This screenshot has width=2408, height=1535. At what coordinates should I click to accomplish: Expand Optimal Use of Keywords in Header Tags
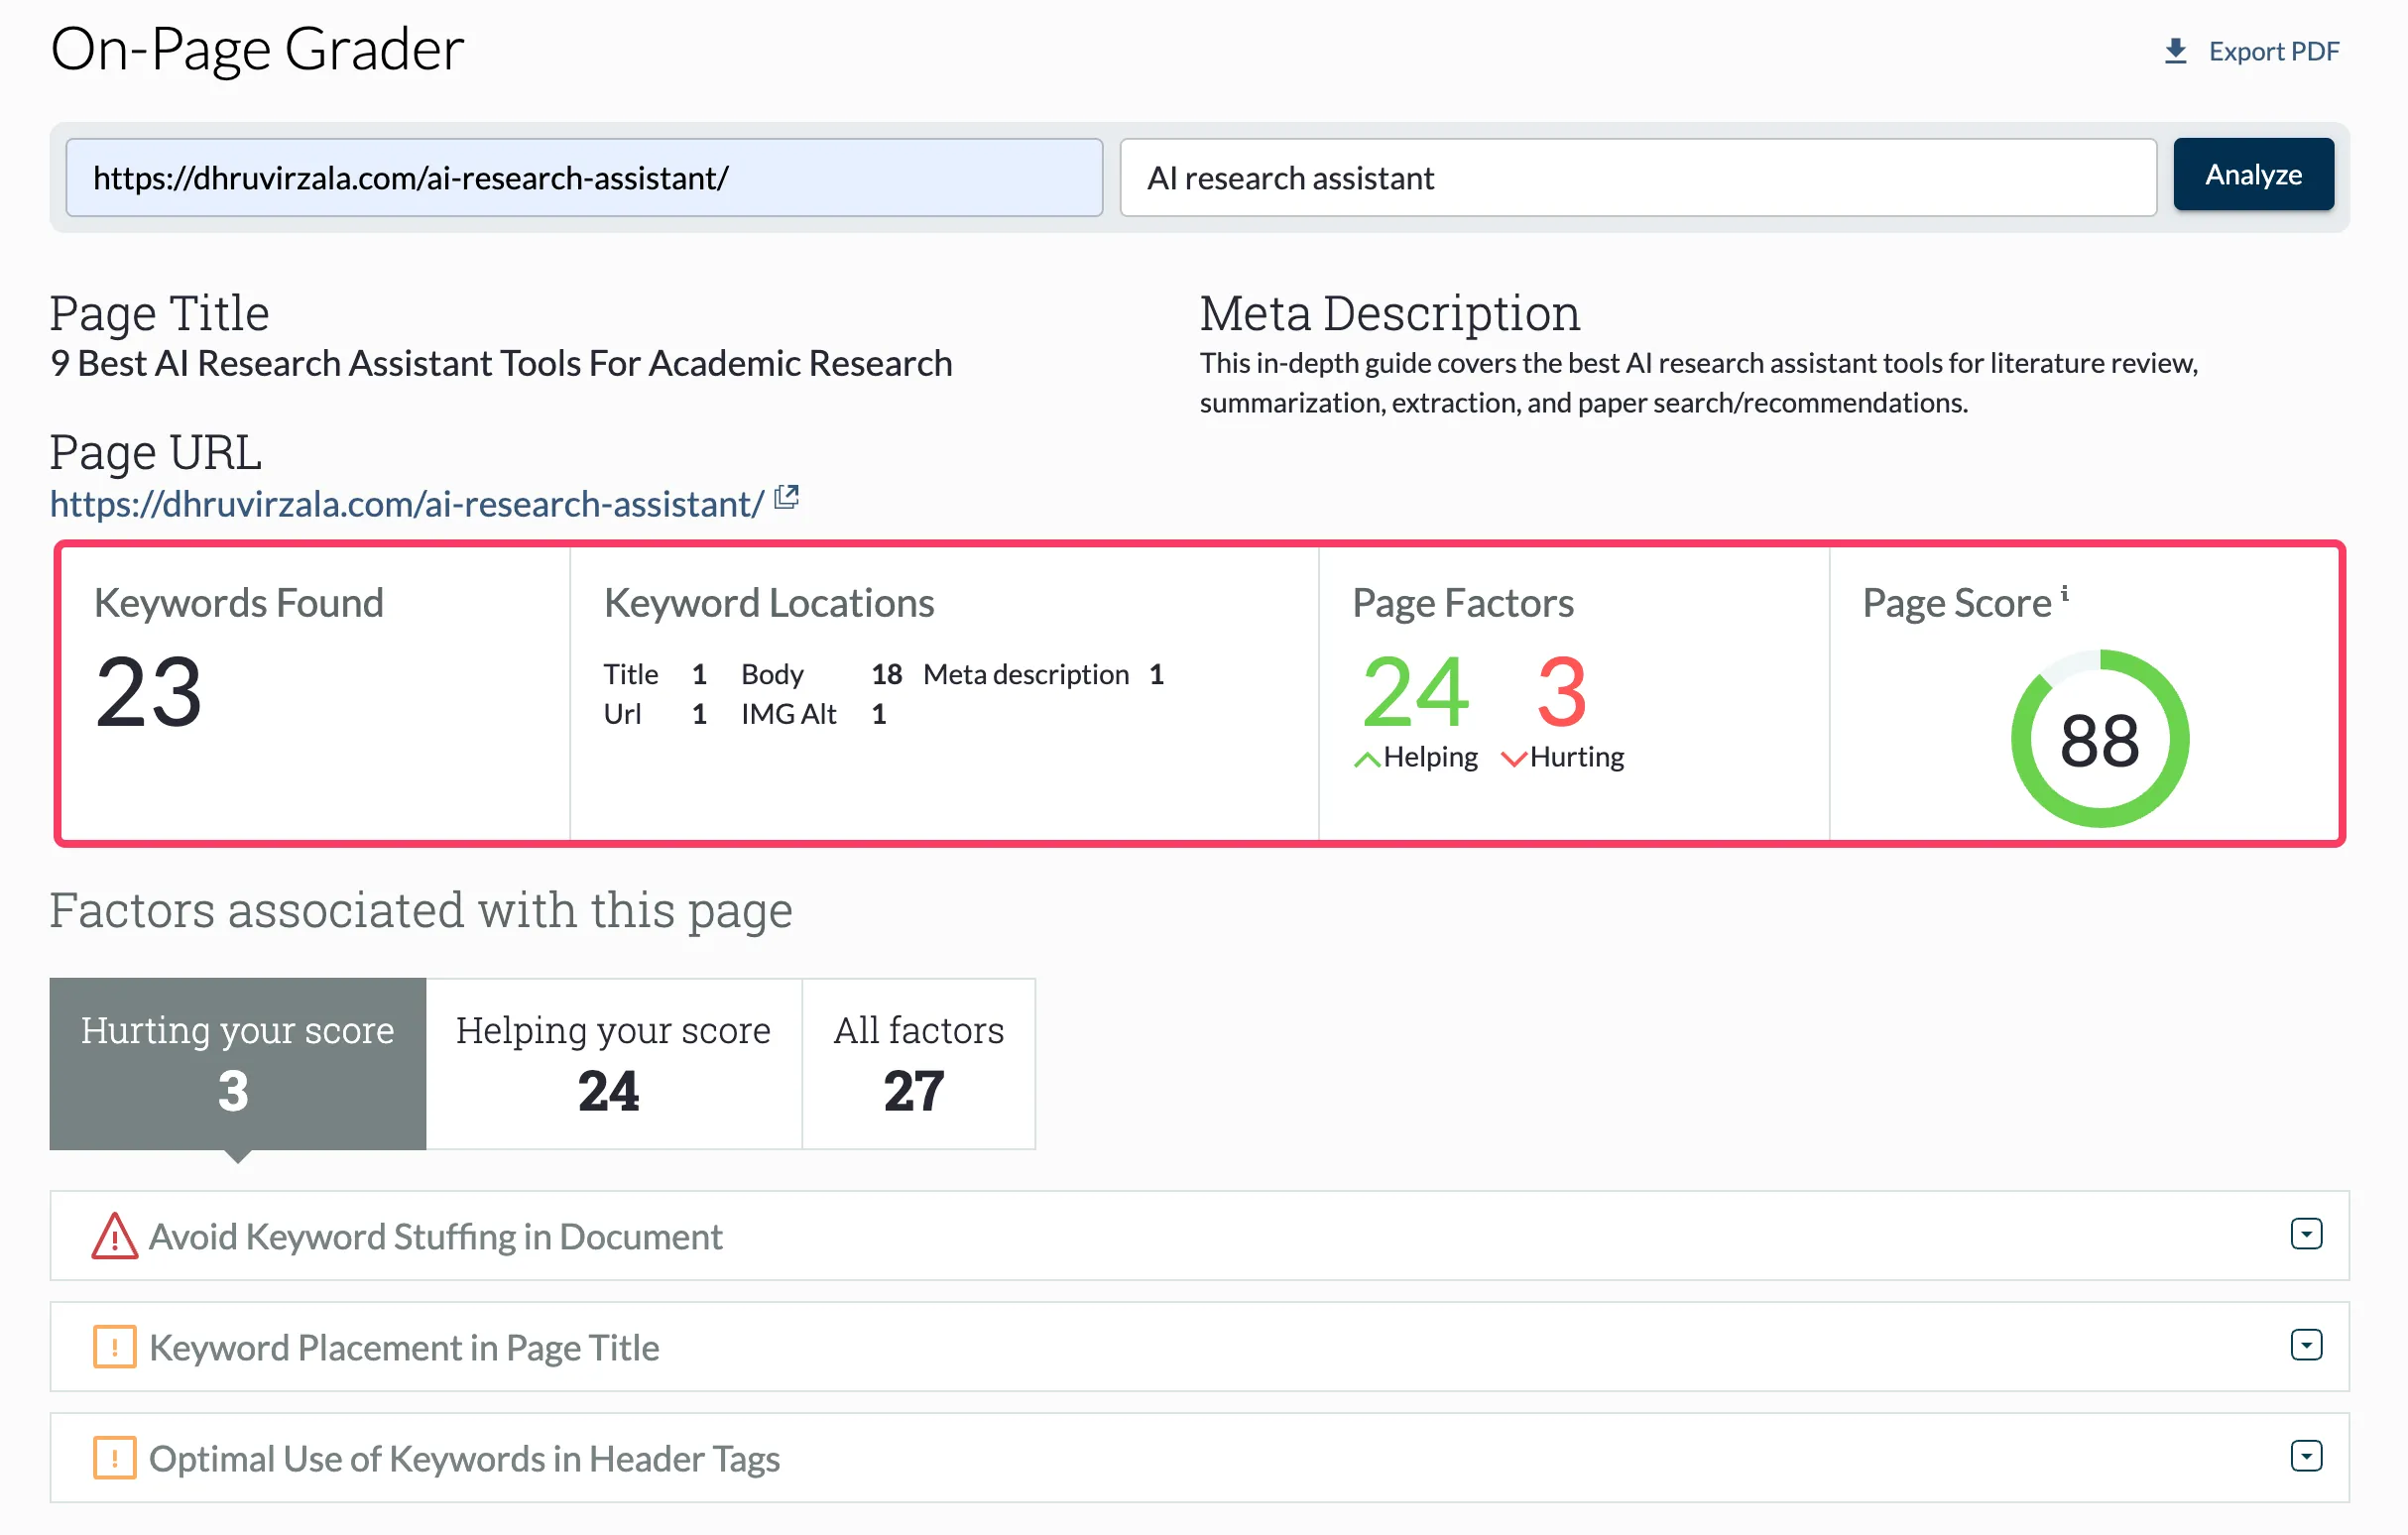click(2306, 1456)
